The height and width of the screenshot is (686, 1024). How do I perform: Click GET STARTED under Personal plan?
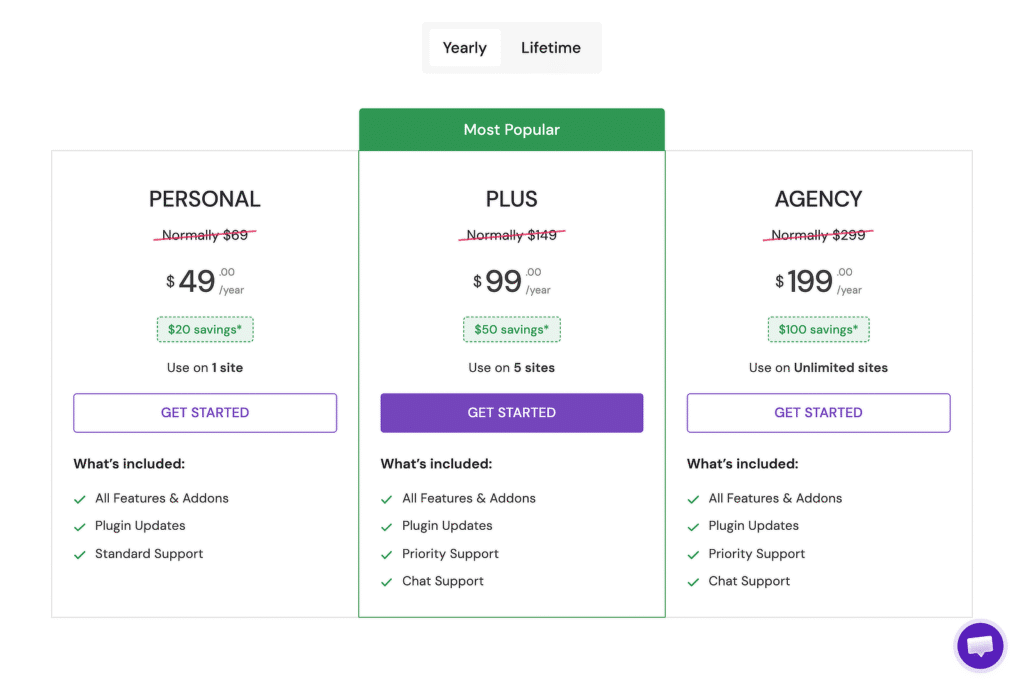click(205, 413)
